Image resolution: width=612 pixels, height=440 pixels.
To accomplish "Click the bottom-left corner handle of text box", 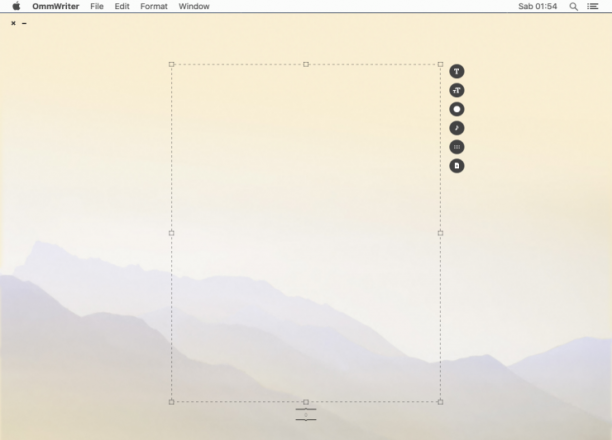I will pyautogui.click(x=171, y=402).
